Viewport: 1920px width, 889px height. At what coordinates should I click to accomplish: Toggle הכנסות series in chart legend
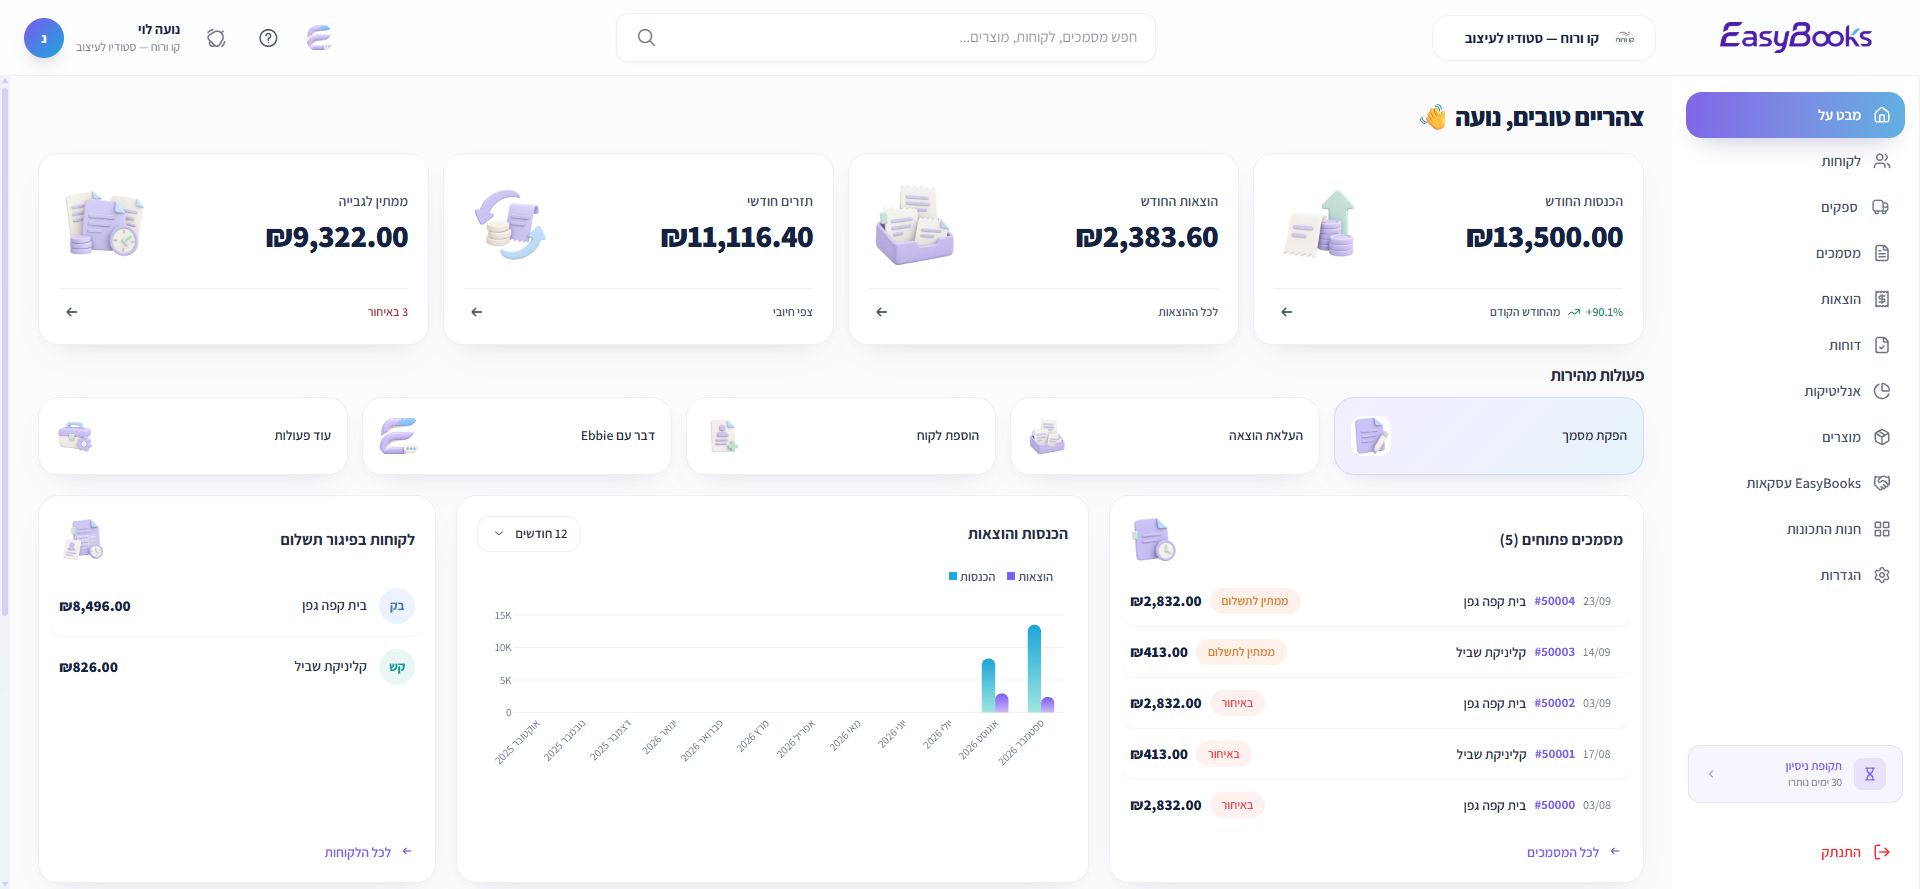pos(972,577)
